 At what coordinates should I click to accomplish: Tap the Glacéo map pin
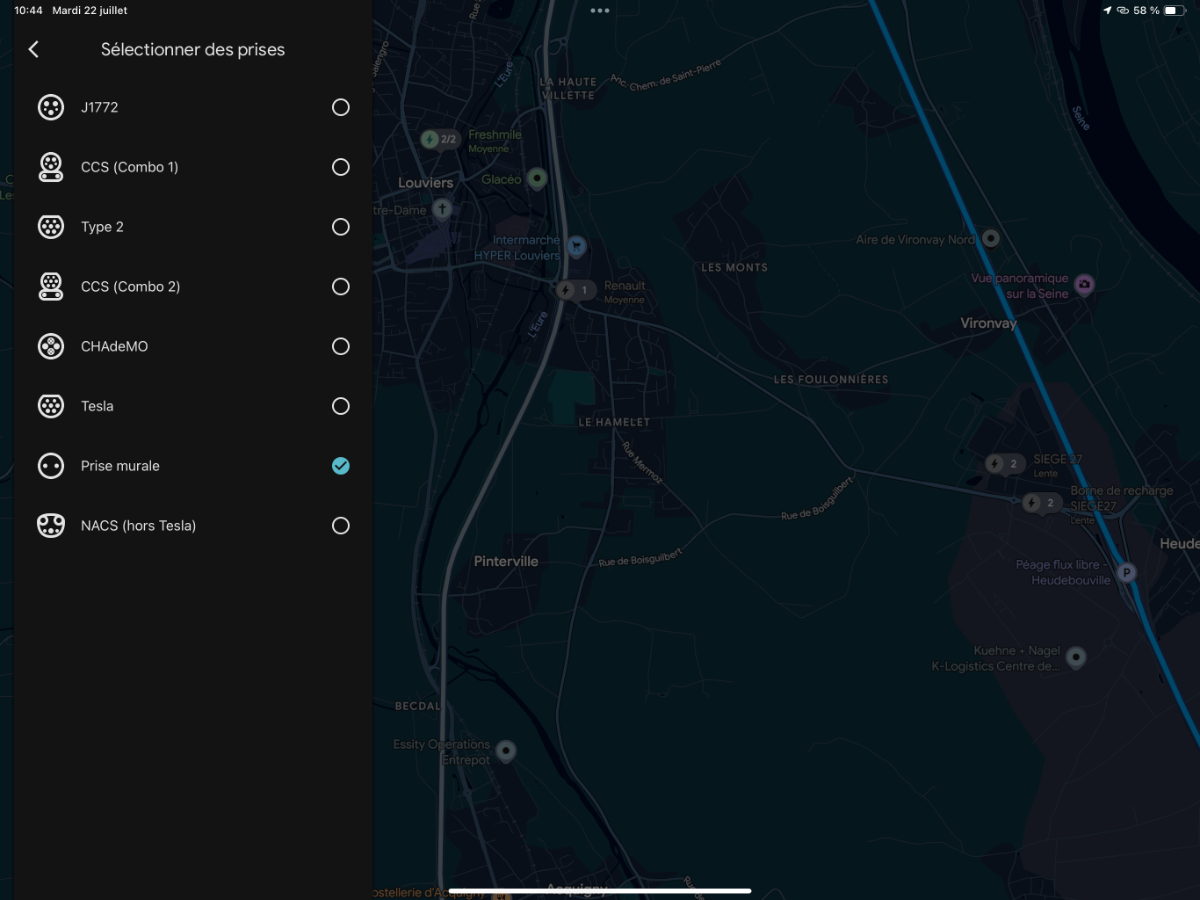pos(537,179)
